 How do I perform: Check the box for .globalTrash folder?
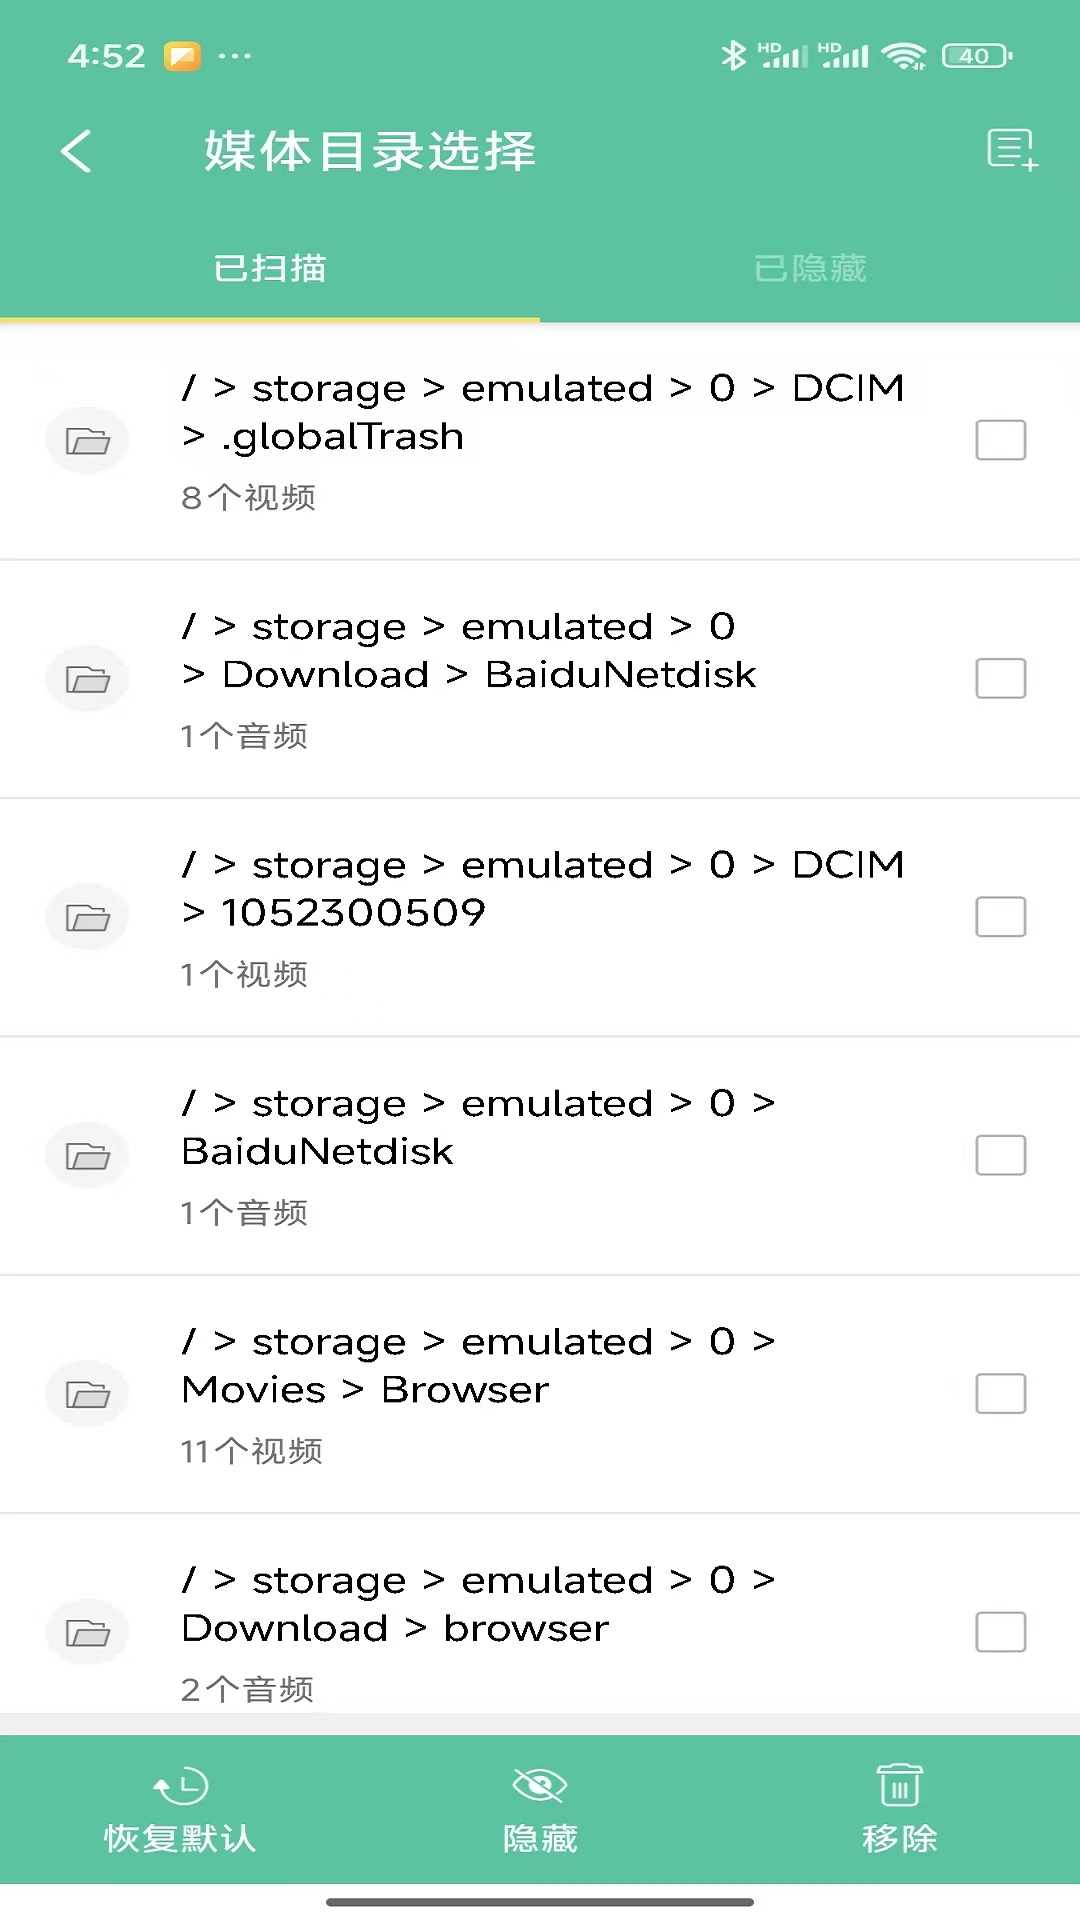click(1001, 440)
